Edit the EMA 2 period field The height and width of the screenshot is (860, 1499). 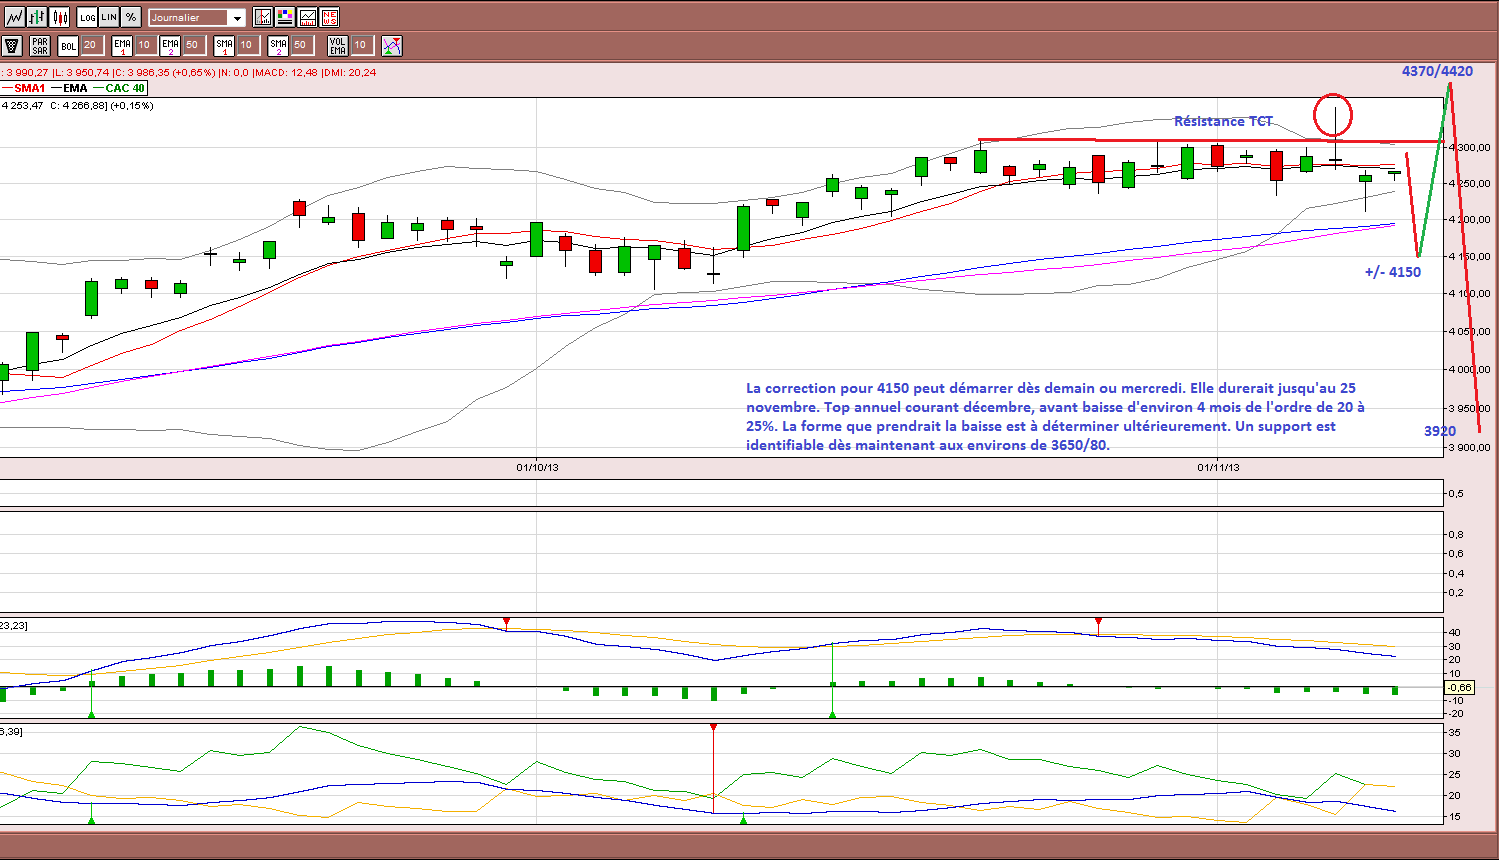tap(194, 45)
